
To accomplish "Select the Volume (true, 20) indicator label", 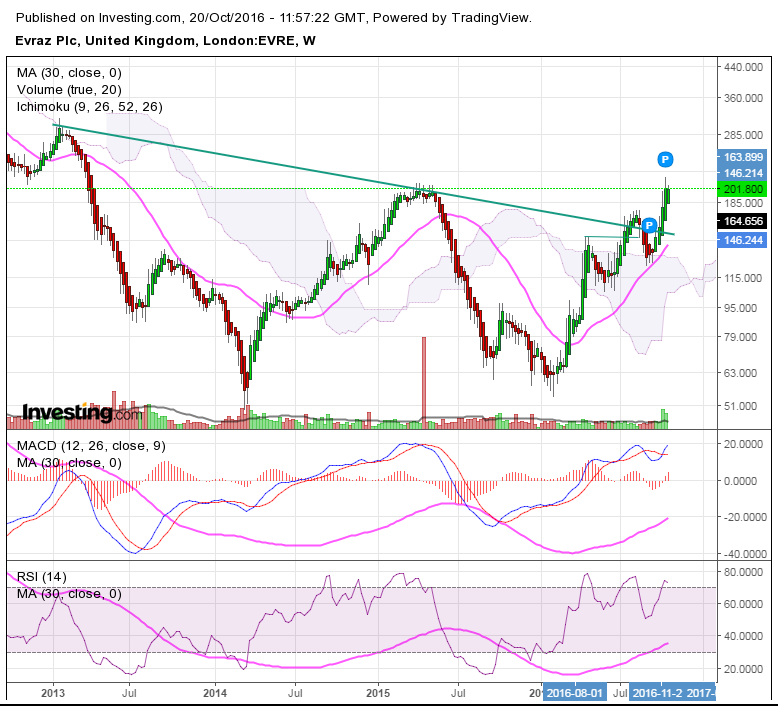I will pos(69,90).
